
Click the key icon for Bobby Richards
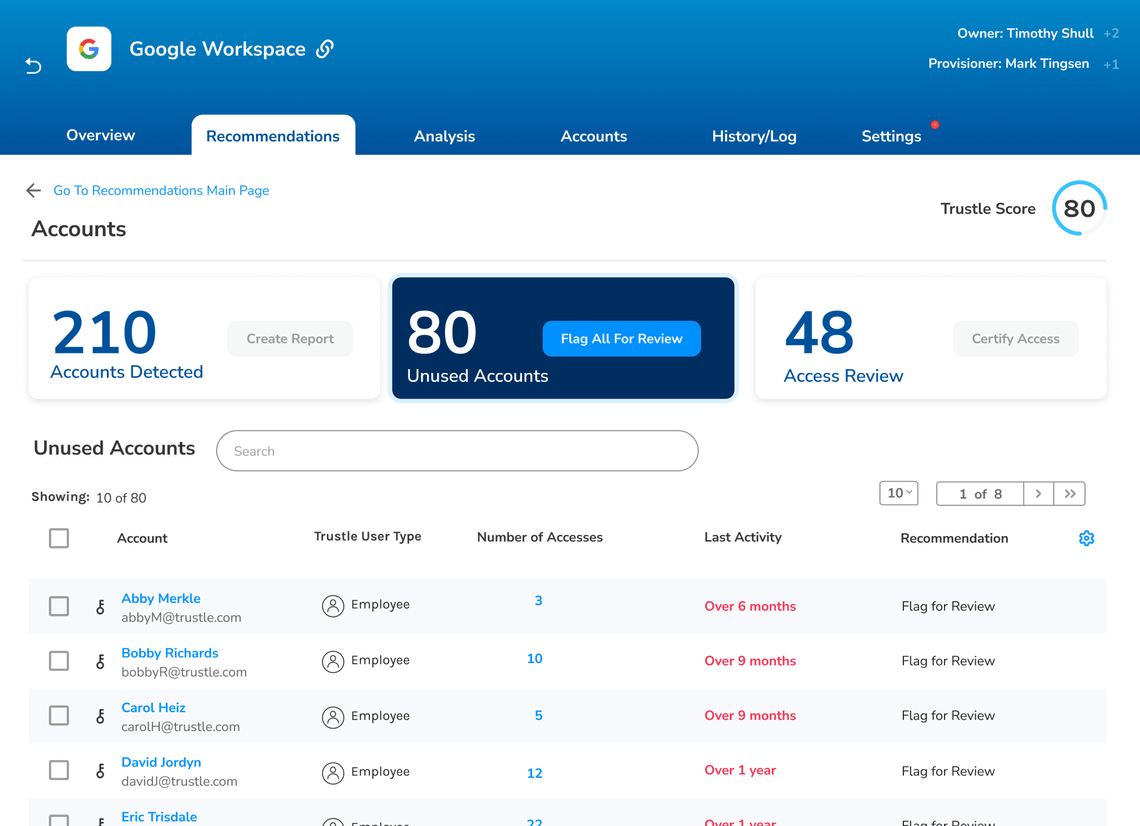click(100, 661)
